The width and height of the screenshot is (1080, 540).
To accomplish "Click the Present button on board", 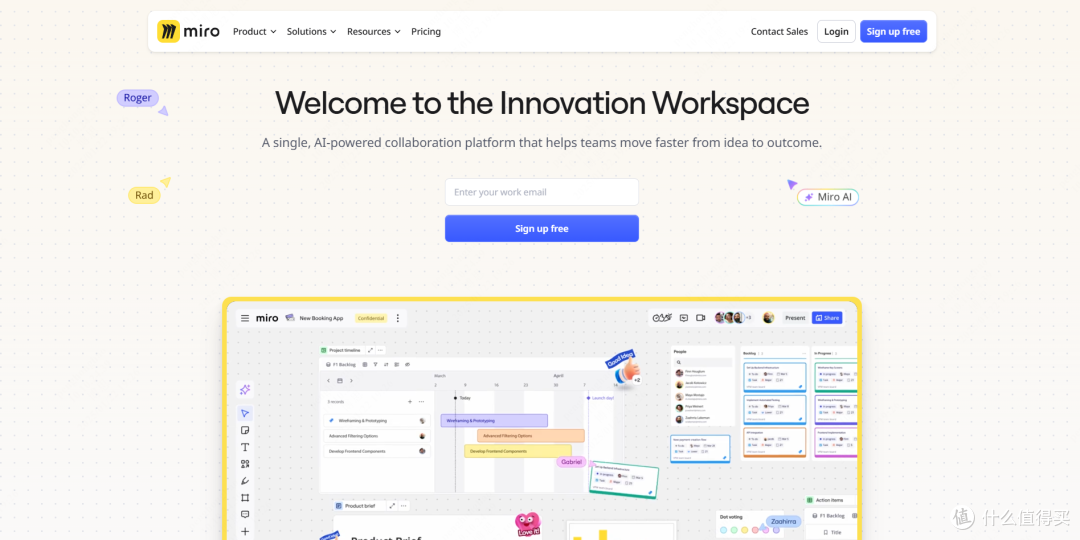I will [795, 318].
